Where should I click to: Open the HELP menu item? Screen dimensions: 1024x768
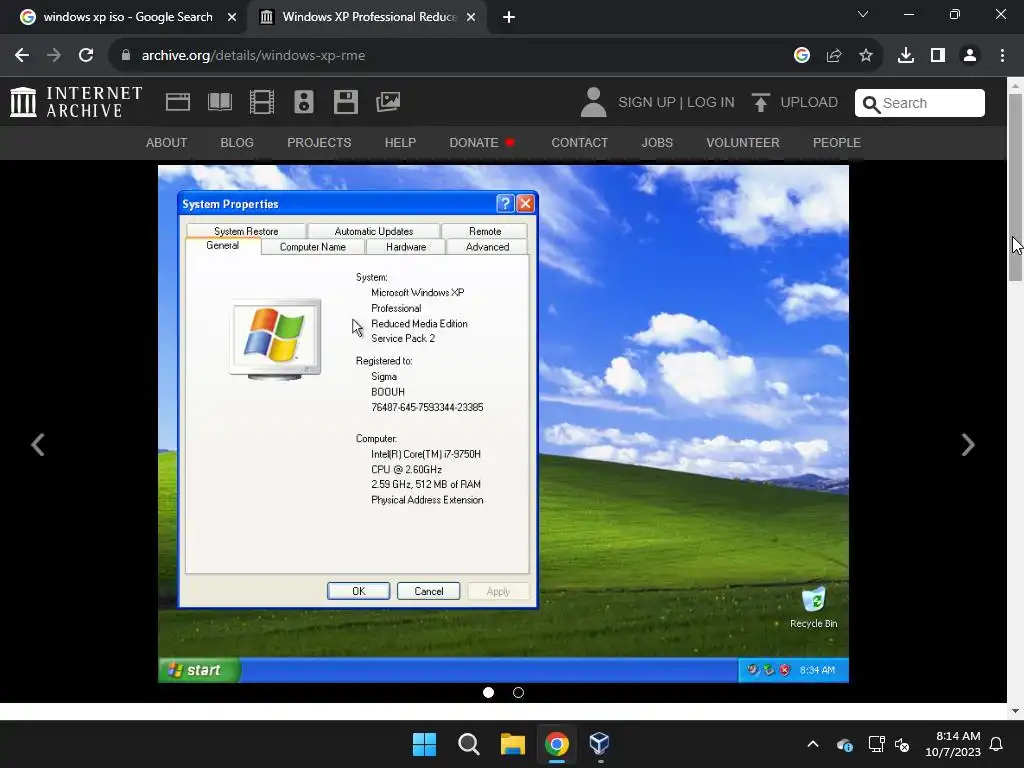(x=400, y=142)
